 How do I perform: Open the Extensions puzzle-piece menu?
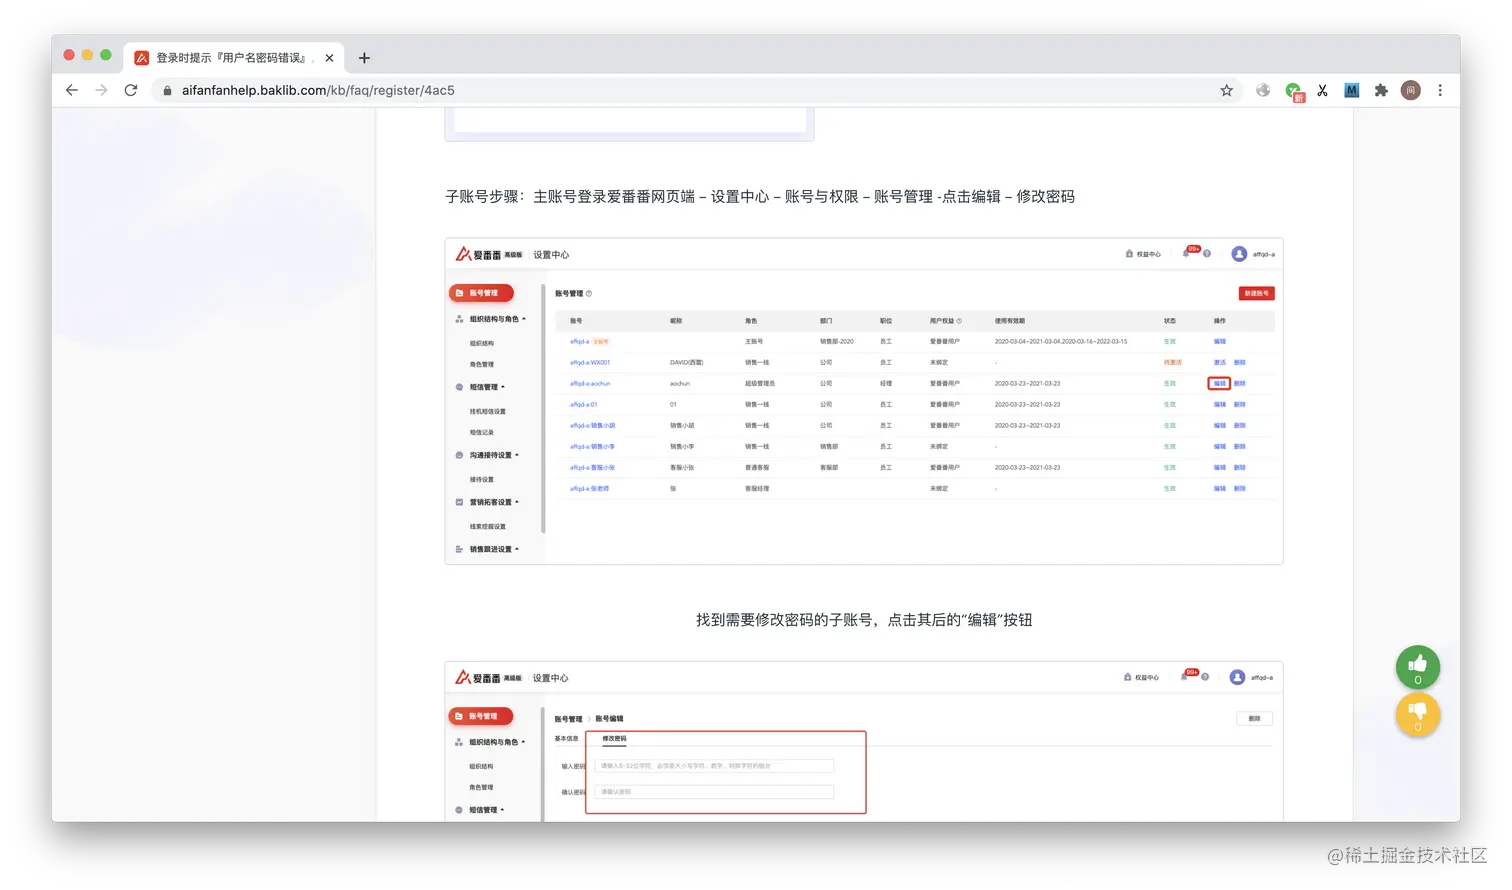pos(1381,90)
